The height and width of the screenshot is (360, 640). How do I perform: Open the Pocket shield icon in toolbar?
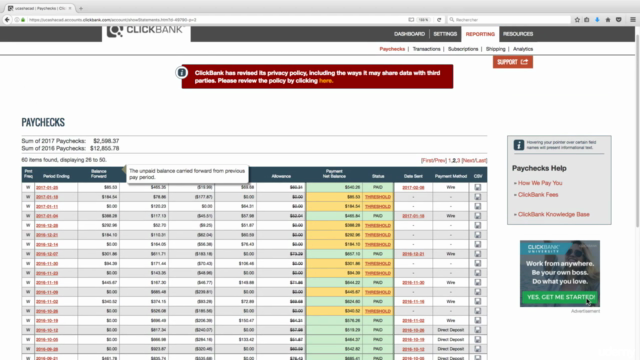click(619, 20)
